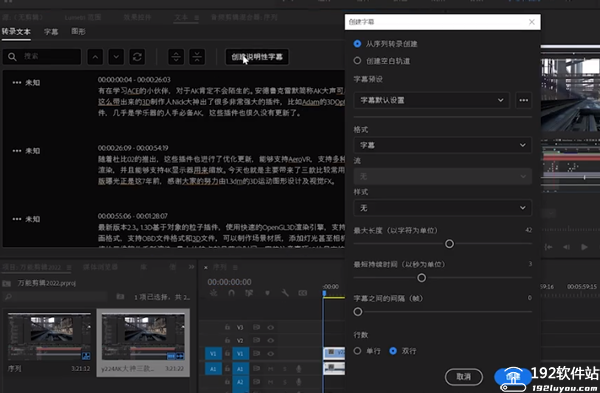Switch to the 字幕 tab
The width and height of the screenshot is (600, 393).
(x=51, y=32)
